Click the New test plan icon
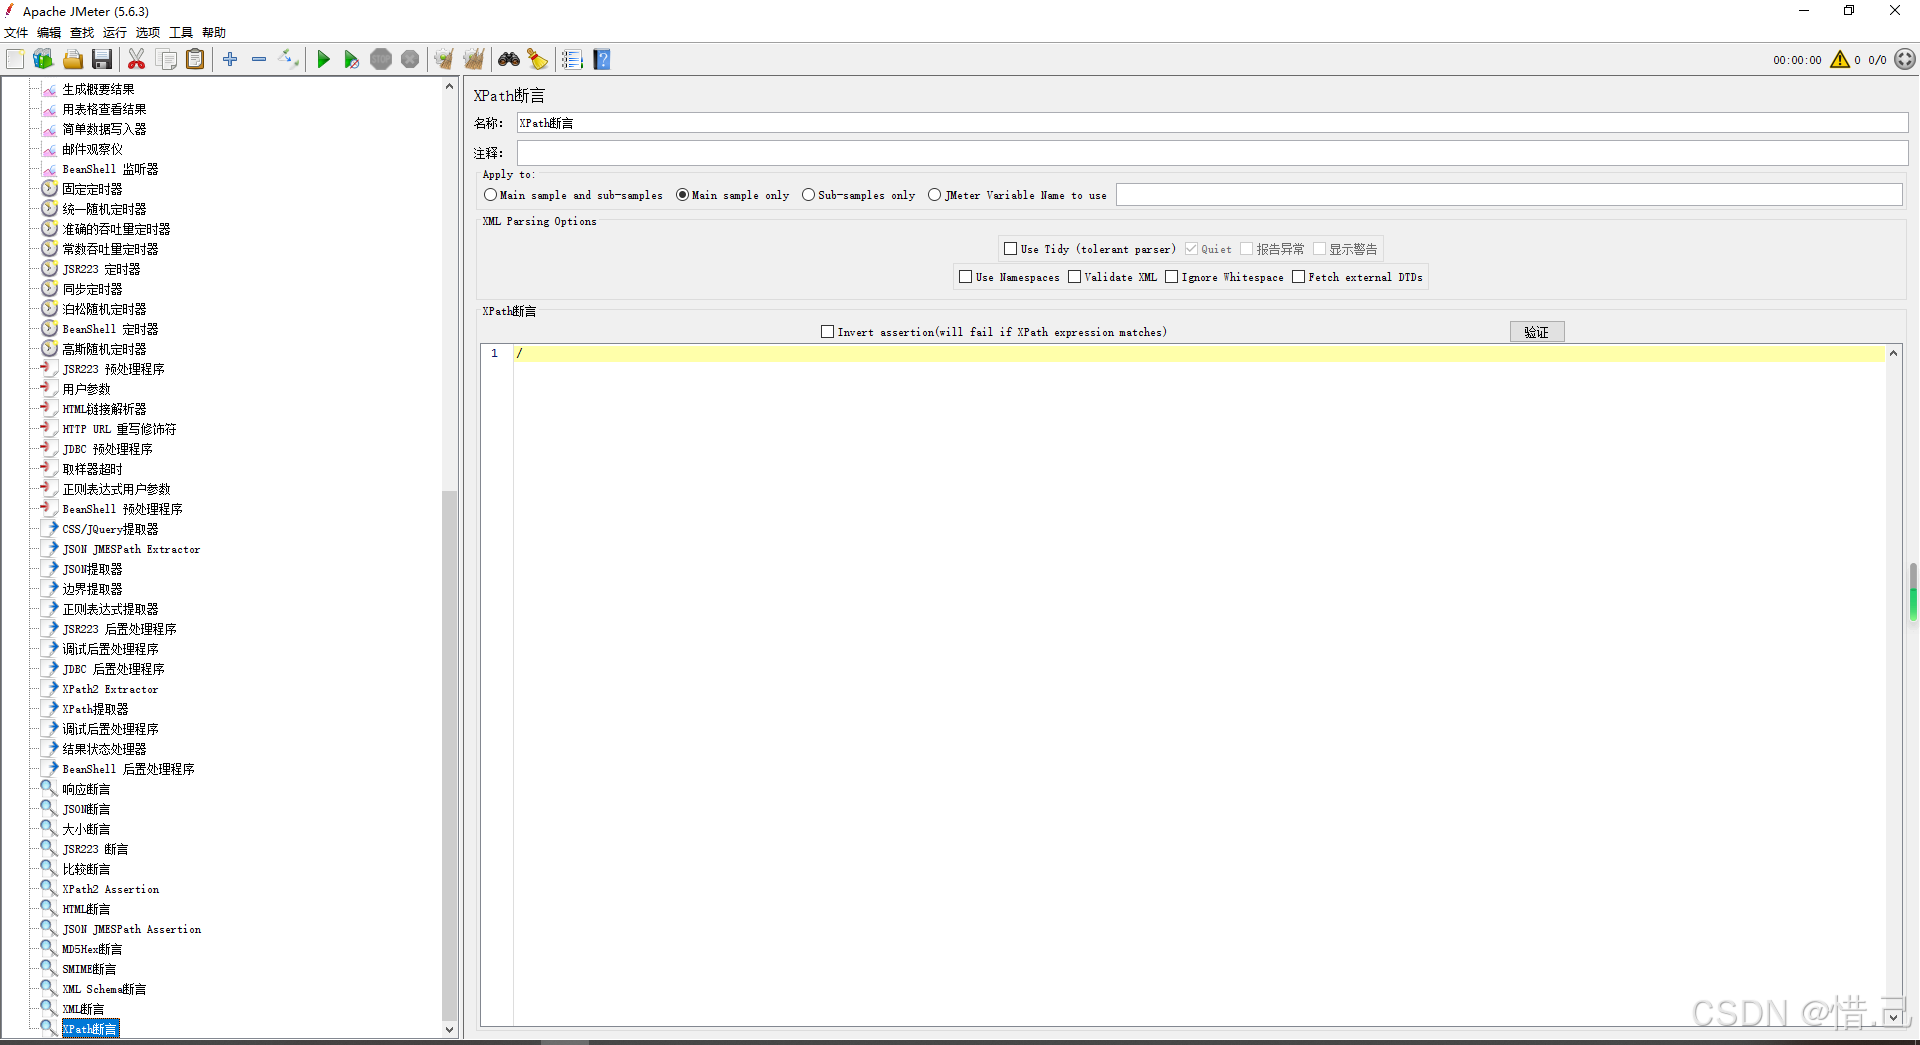Screen dimensions: 1920x1045 point(15,60)
